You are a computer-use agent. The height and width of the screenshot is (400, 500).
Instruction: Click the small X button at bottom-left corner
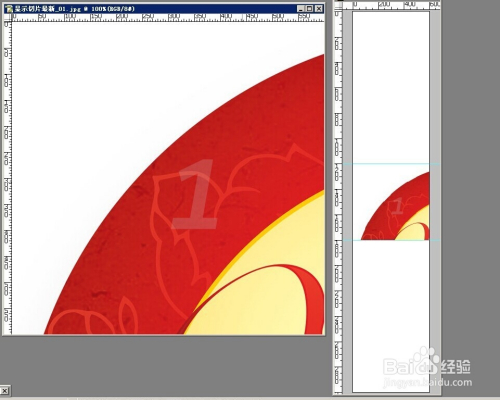[x=5, y=390]
